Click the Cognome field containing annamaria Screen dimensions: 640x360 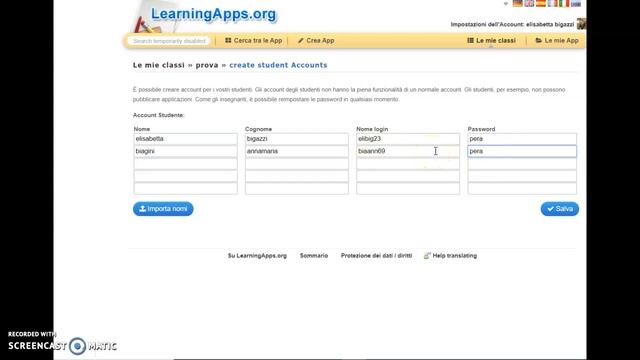(297, 151)
